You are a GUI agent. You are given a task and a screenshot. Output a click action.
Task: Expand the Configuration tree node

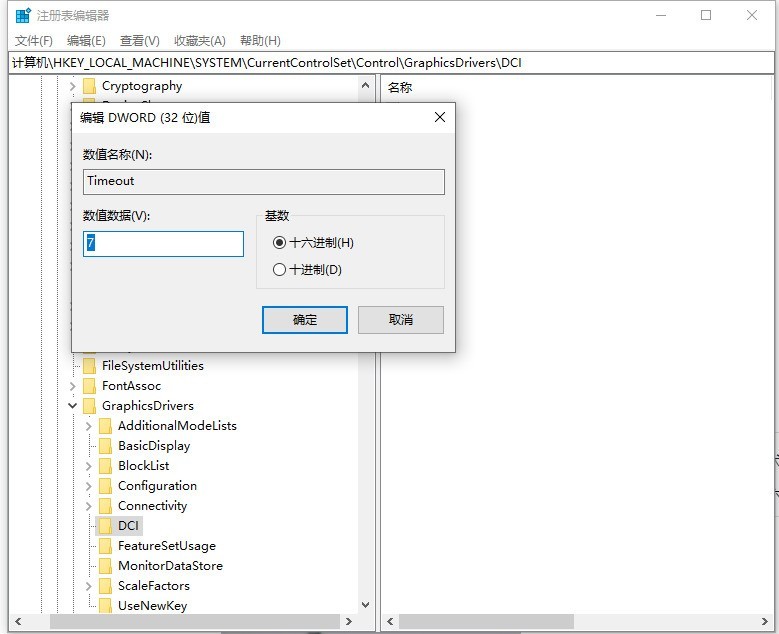pyautogui.click(x=88, y=486)
